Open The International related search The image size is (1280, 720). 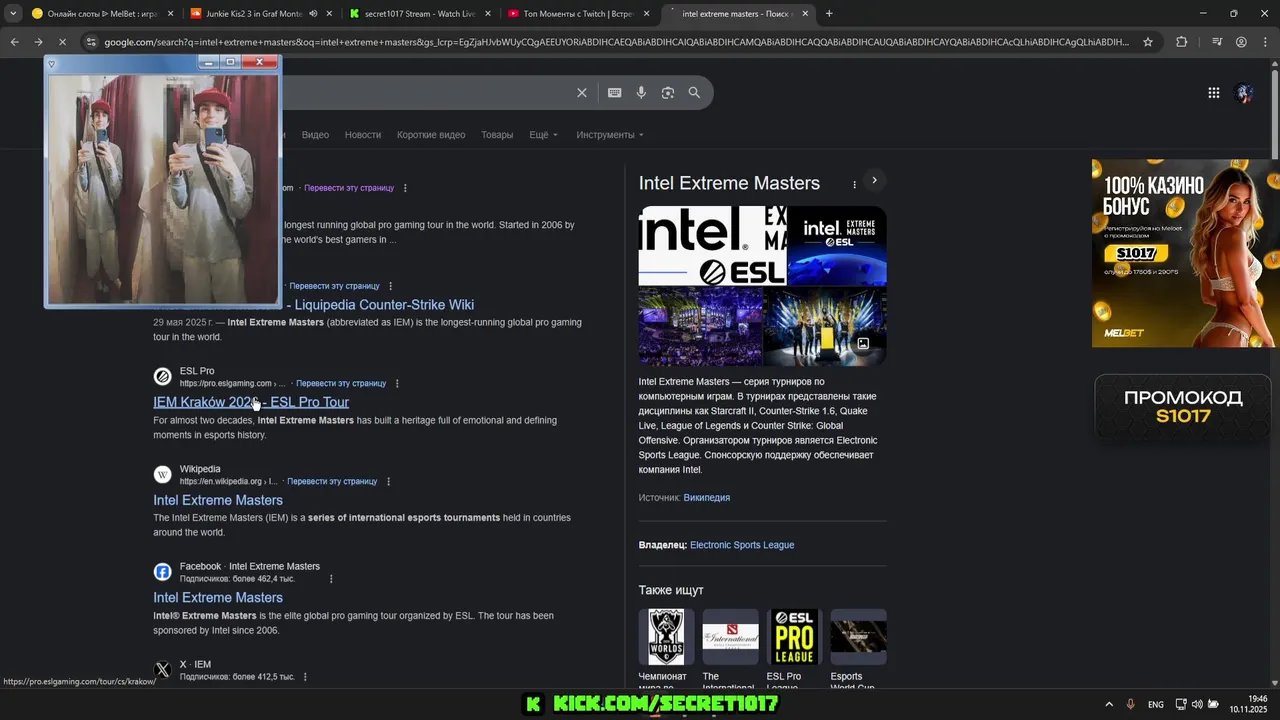(730, 647)
